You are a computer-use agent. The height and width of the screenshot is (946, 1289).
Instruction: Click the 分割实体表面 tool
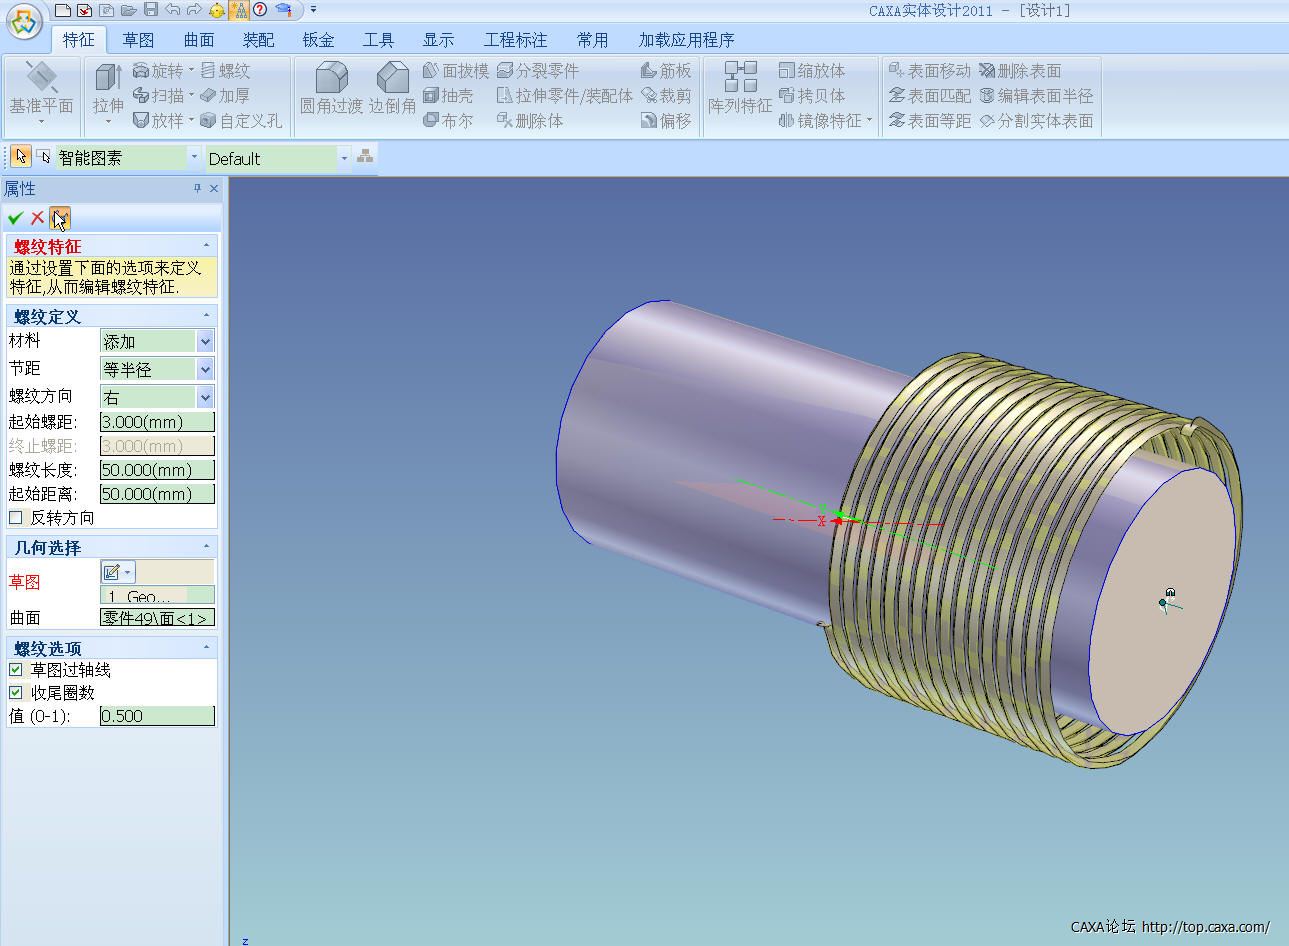1036,121
